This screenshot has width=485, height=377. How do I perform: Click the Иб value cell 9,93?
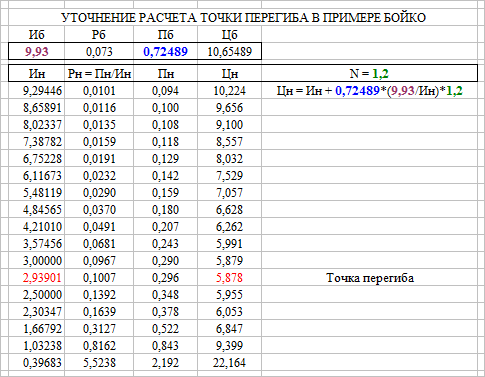click(x=37, y=51)
